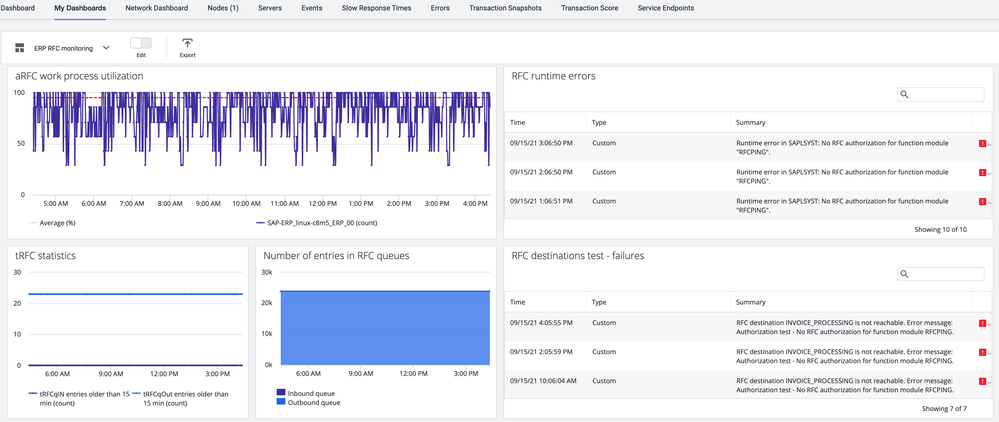The height and width of the screenshot is (422, 999).
Task: Select the 09/15/21 2:05:59 PM failure row
Action: (x=748, y=356)
